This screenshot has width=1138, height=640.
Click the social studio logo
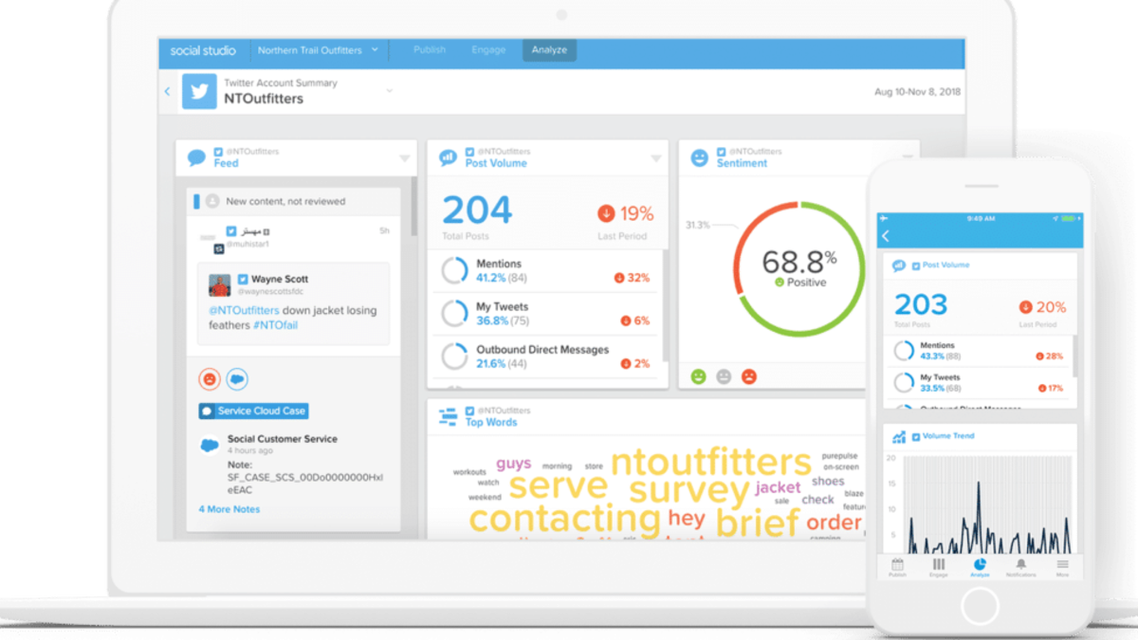(x=202, y=51)
